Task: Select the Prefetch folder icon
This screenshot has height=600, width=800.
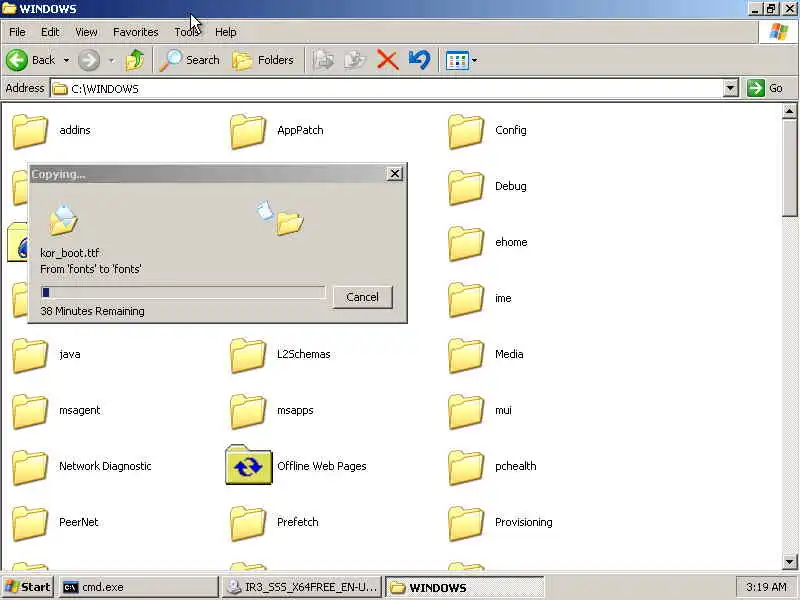Action: 247,523
